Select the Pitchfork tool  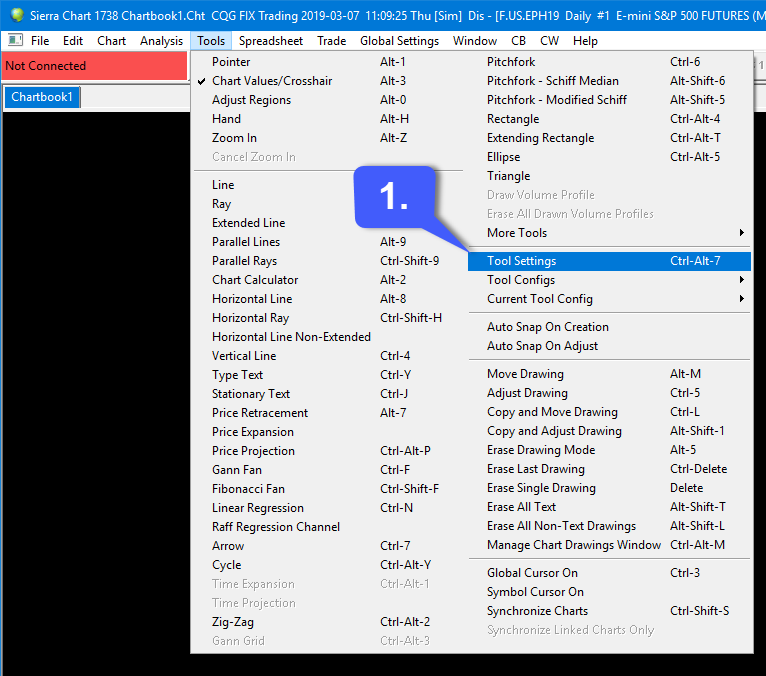click(609, 62)
